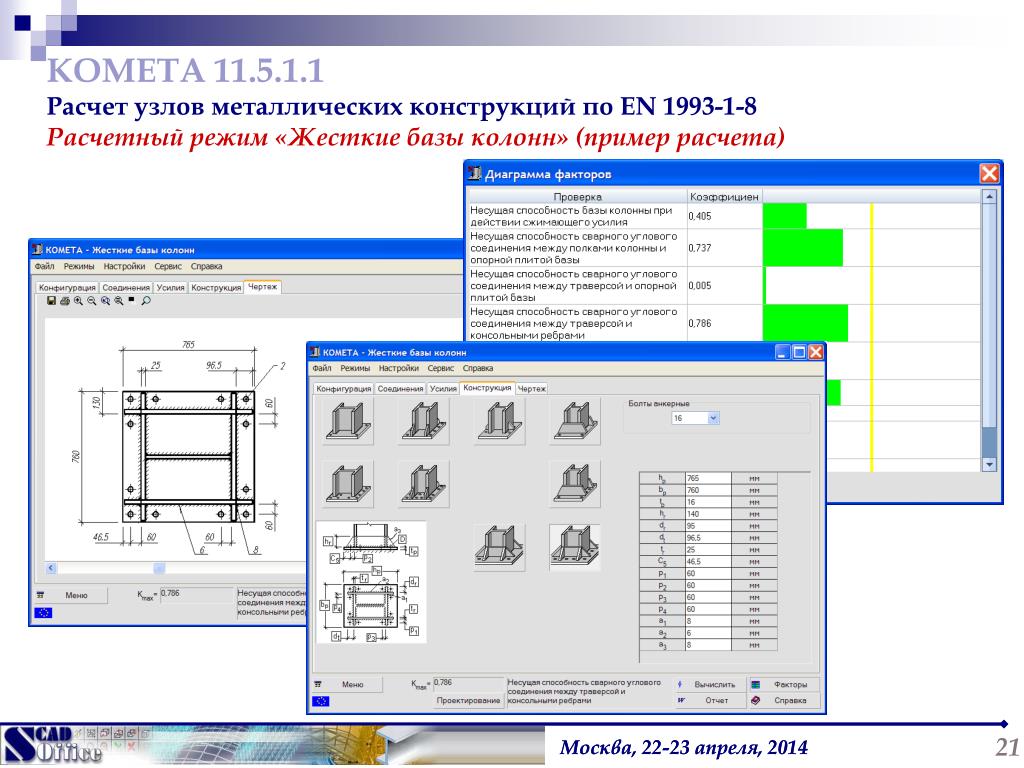The width and height of the screenshot is (1024, 768).
Task: Click scroll-down arrow in Диаграмма факторов
Action: tap(989, 464)
